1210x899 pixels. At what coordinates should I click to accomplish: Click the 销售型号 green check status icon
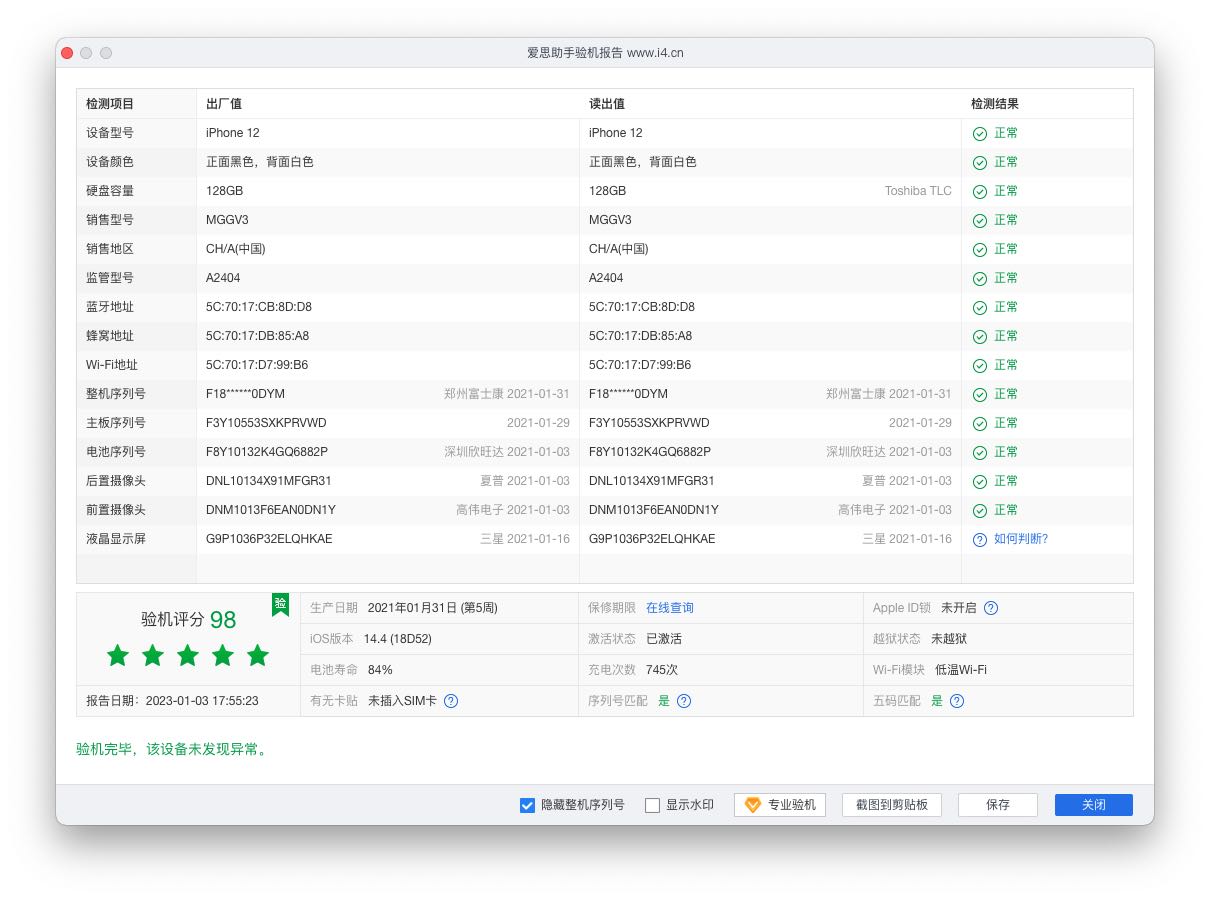(980, 220)
